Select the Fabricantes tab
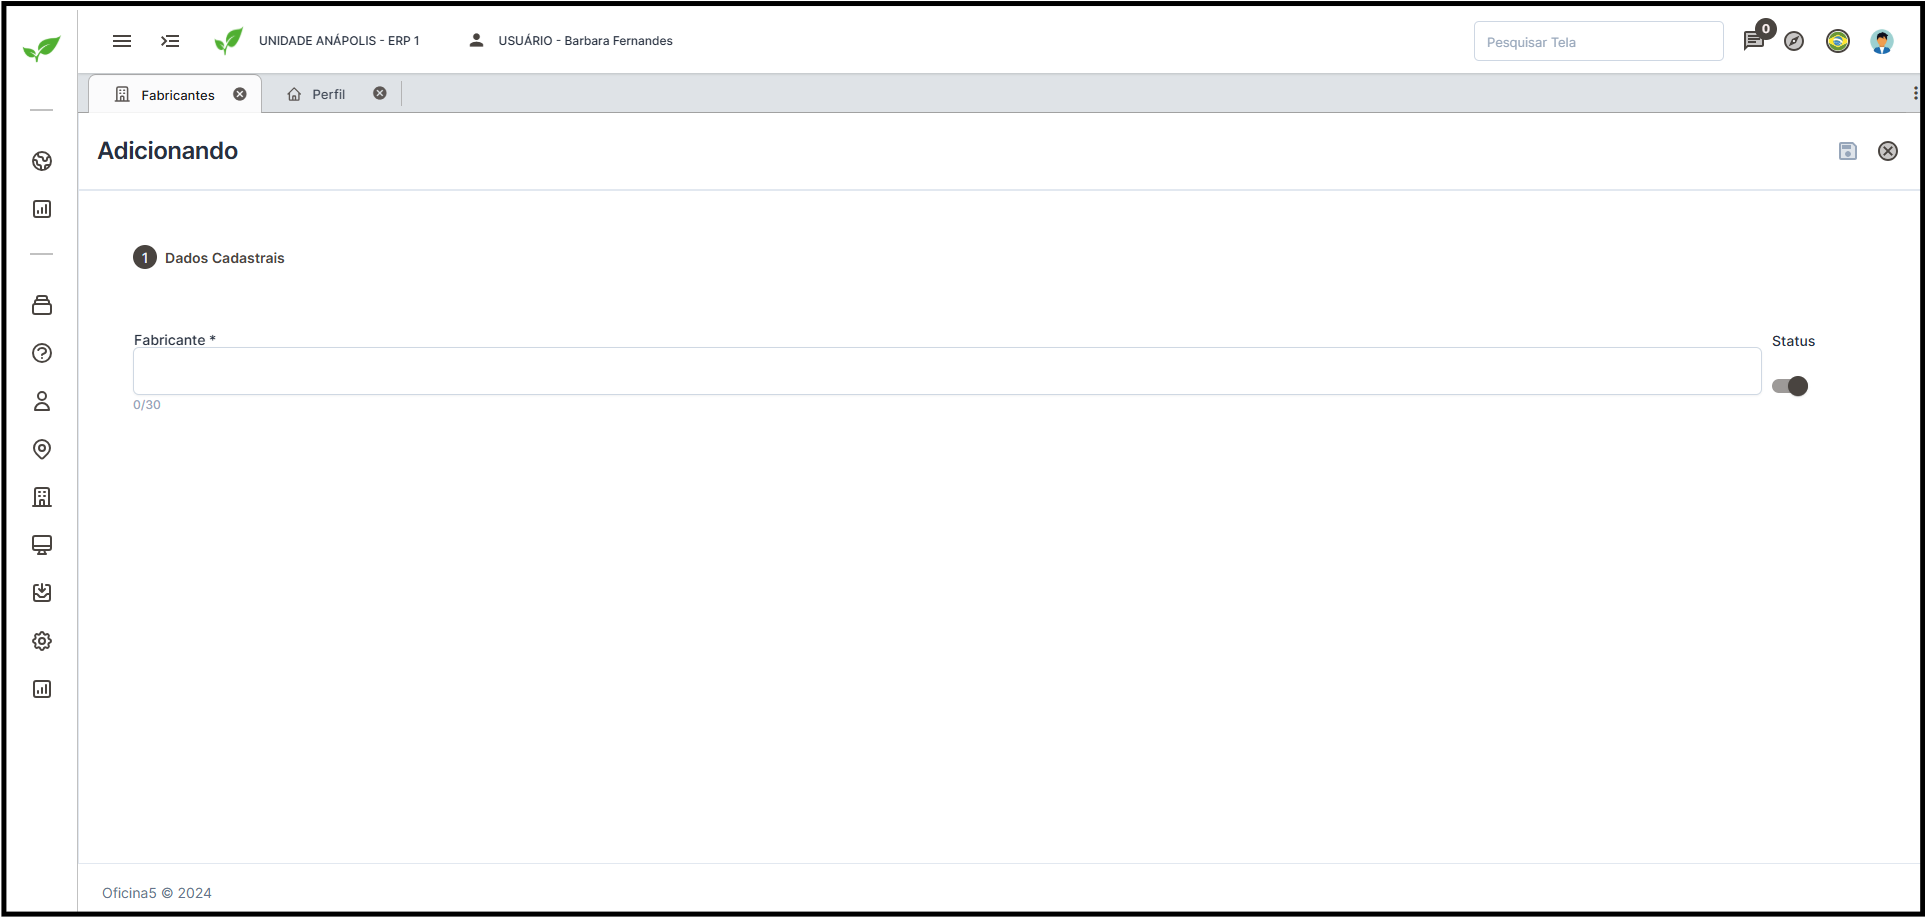This screenshot has height=917, width=1925. point(177,95)
